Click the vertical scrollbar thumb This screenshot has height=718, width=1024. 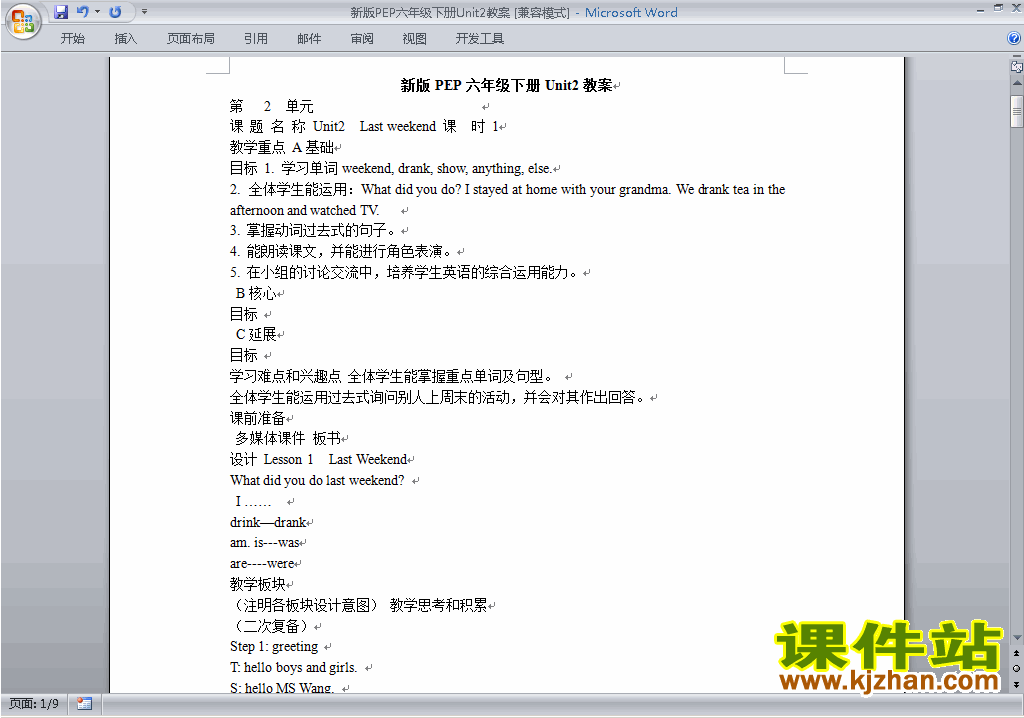click(x=1016, y=112)
